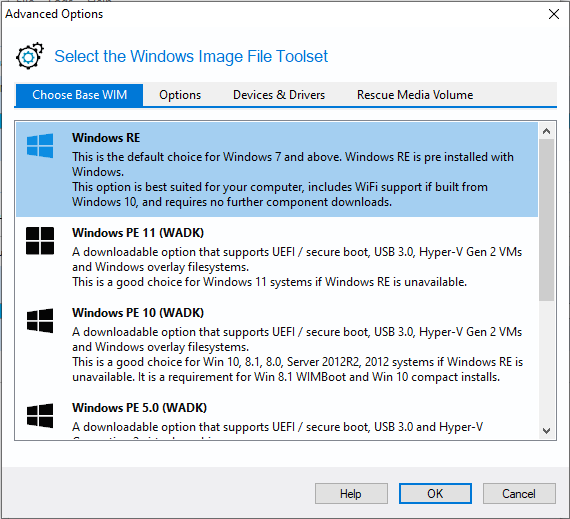
Task: Select the Choose Base WIM tab
Action: click(x=79, y=95)
